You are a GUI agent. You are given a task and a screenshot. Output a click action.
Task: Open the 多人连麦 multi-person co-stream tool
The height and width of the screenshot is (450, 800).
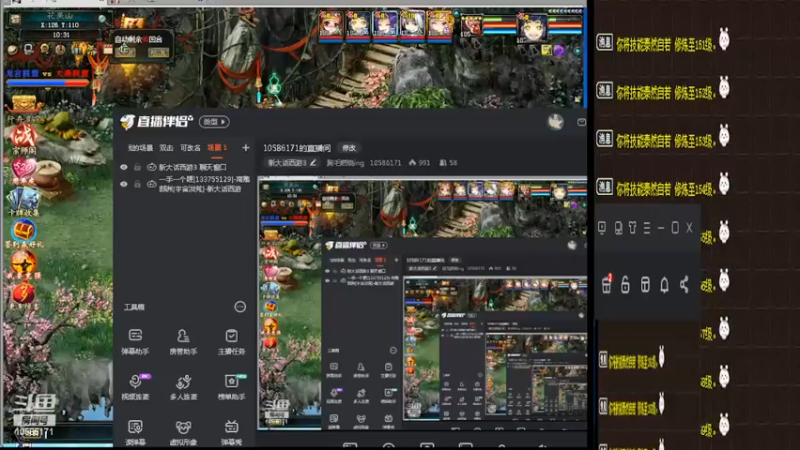click(x=183, y=387)
